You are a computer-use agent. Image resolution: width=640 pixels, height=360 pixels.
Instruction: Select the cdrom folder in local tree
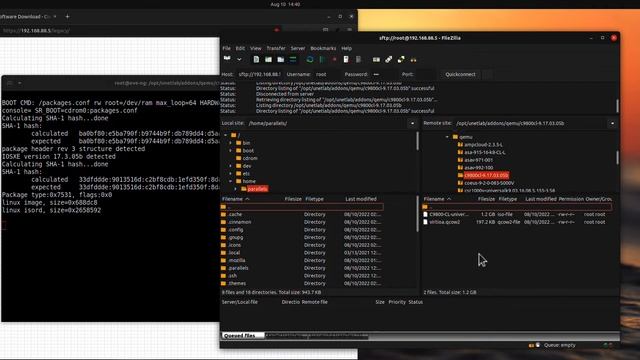(x=250, y=158)
